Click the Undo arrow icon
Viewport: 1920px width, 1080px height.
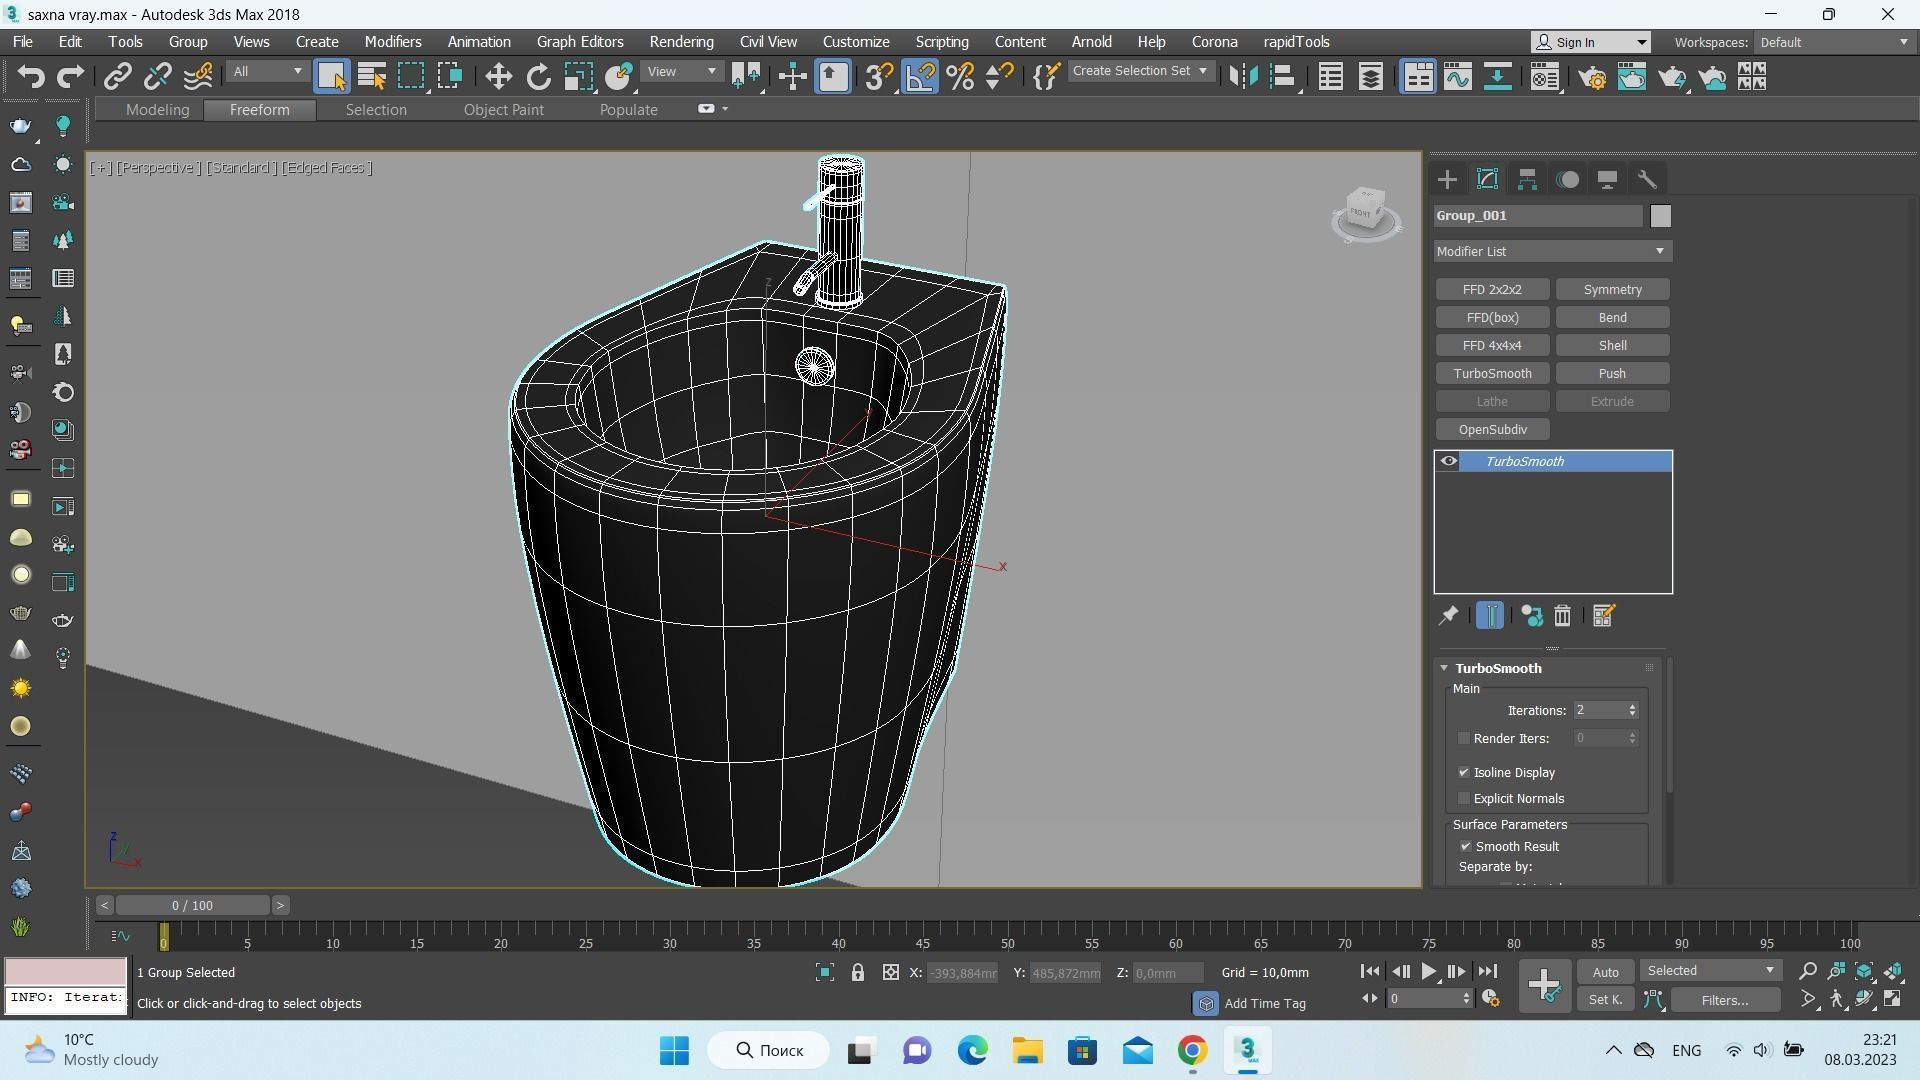[31, 77]
